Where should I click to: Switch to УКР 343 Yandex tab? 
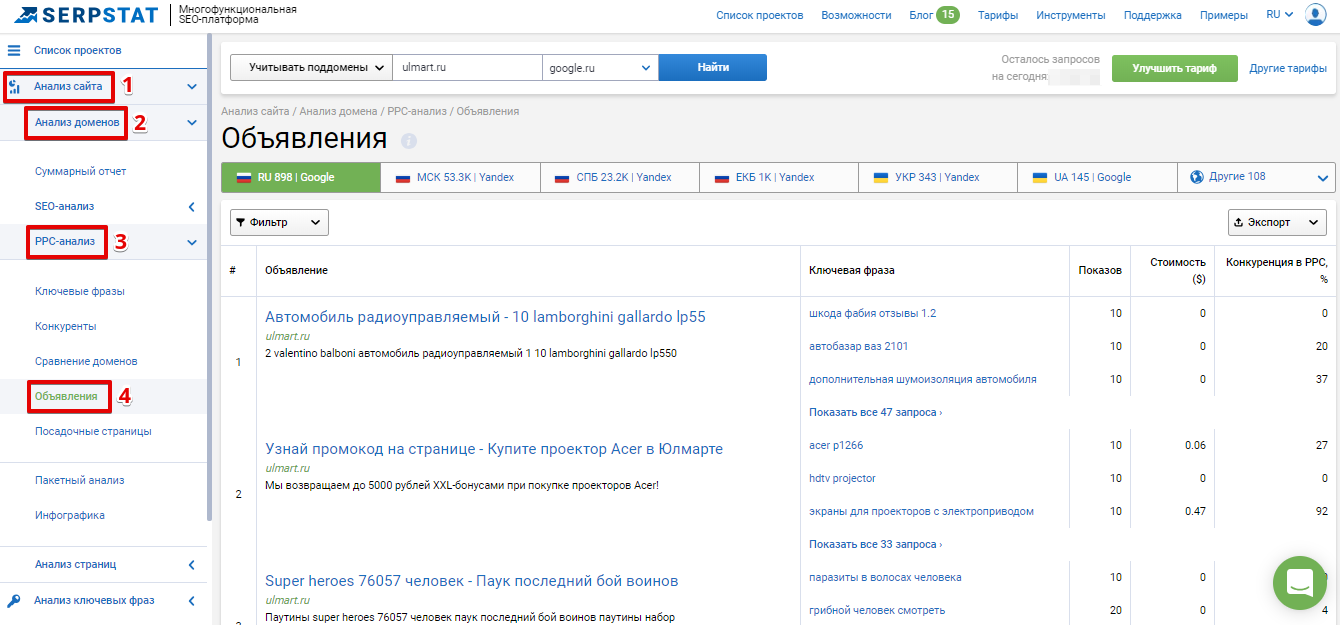coord(938,177)
